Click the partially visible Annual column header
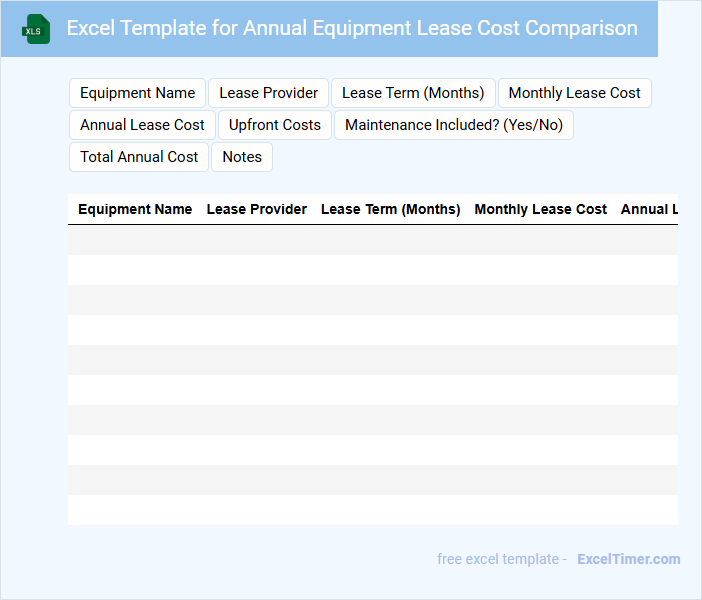 pos(649,209)
